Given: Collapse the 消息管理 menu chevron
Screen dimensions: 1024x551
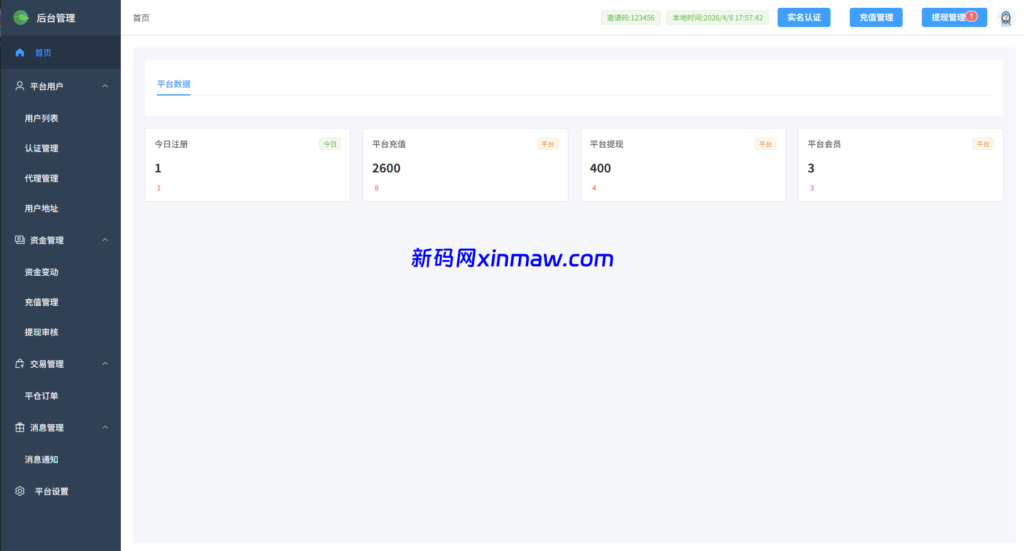Looking at the screenshot, I should click(105, 428).
